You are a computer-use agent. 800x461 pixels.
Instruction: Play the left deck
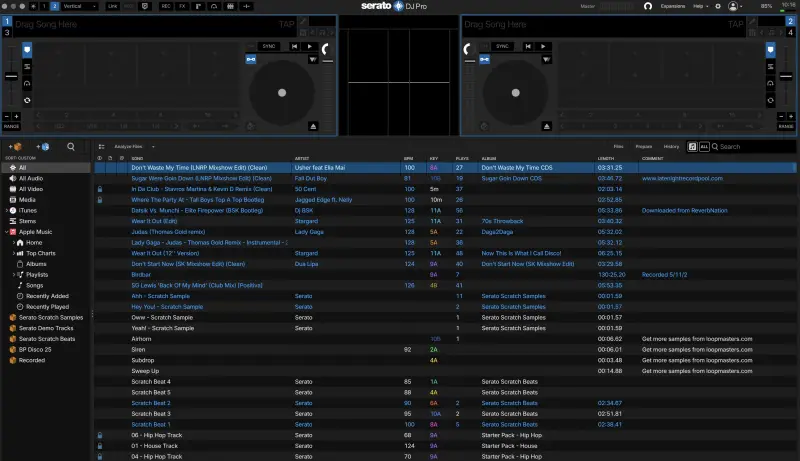coord(310,46)
